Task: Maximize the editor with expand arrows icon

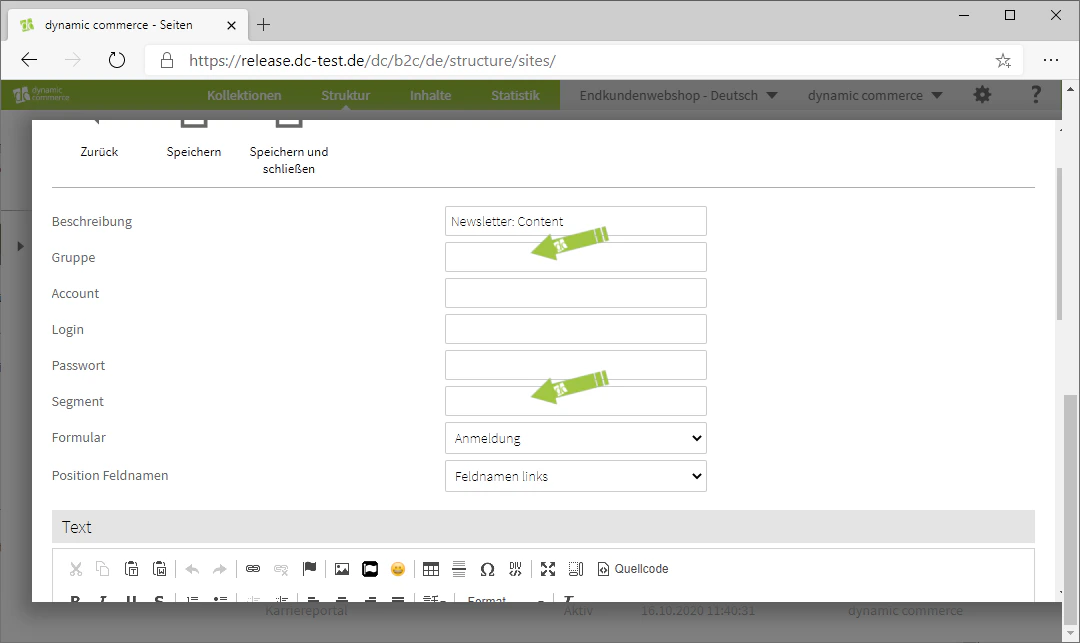Action: (548, 569)
